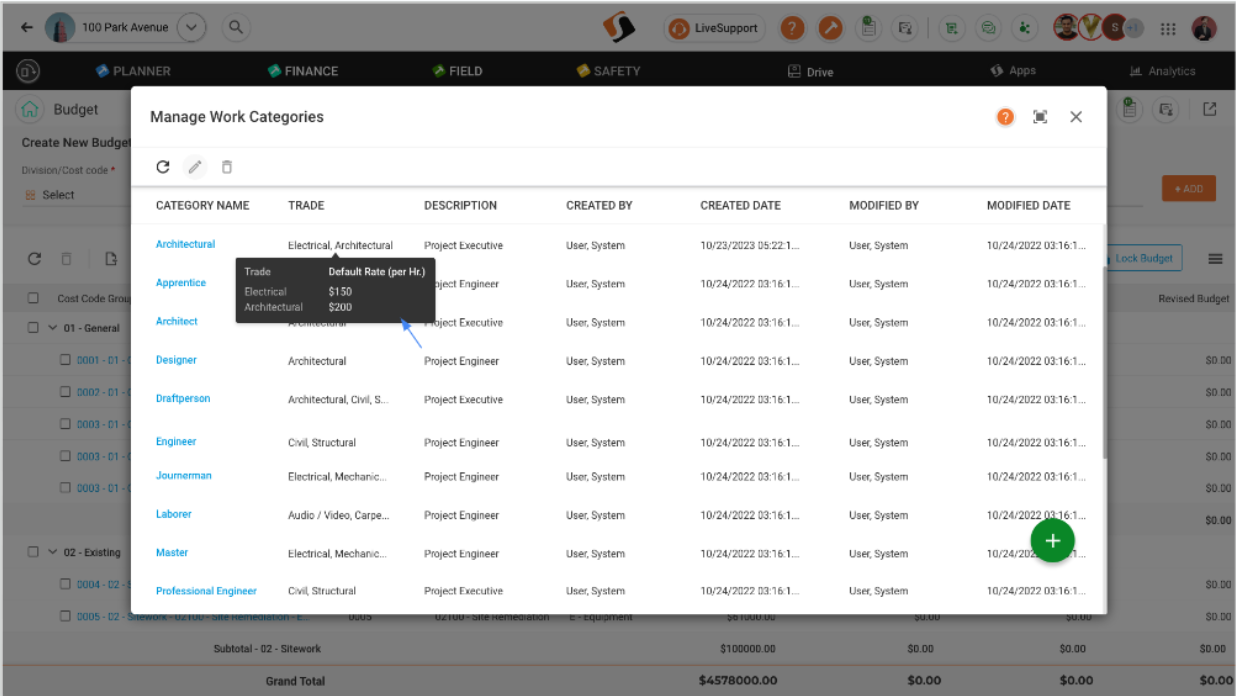Open LiveSupport chat
Screen dimensions: 1236x696
pos(715,28)
